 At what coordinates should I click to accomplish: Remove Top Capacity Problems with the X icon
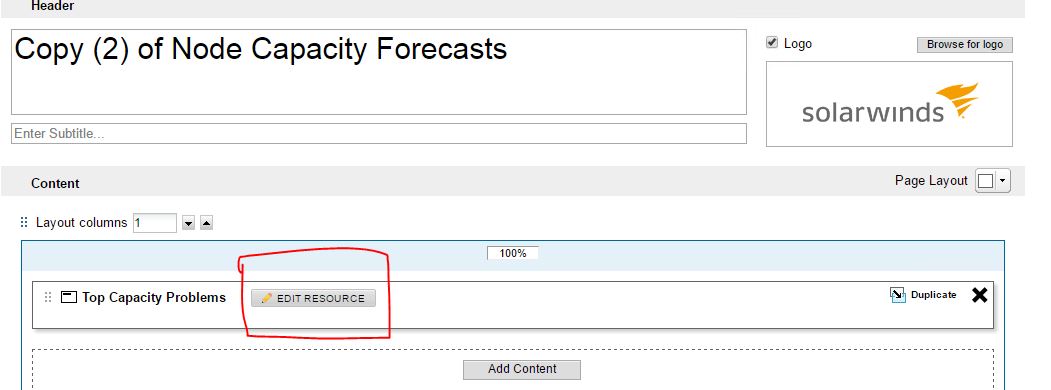click(x=979, y=295)
